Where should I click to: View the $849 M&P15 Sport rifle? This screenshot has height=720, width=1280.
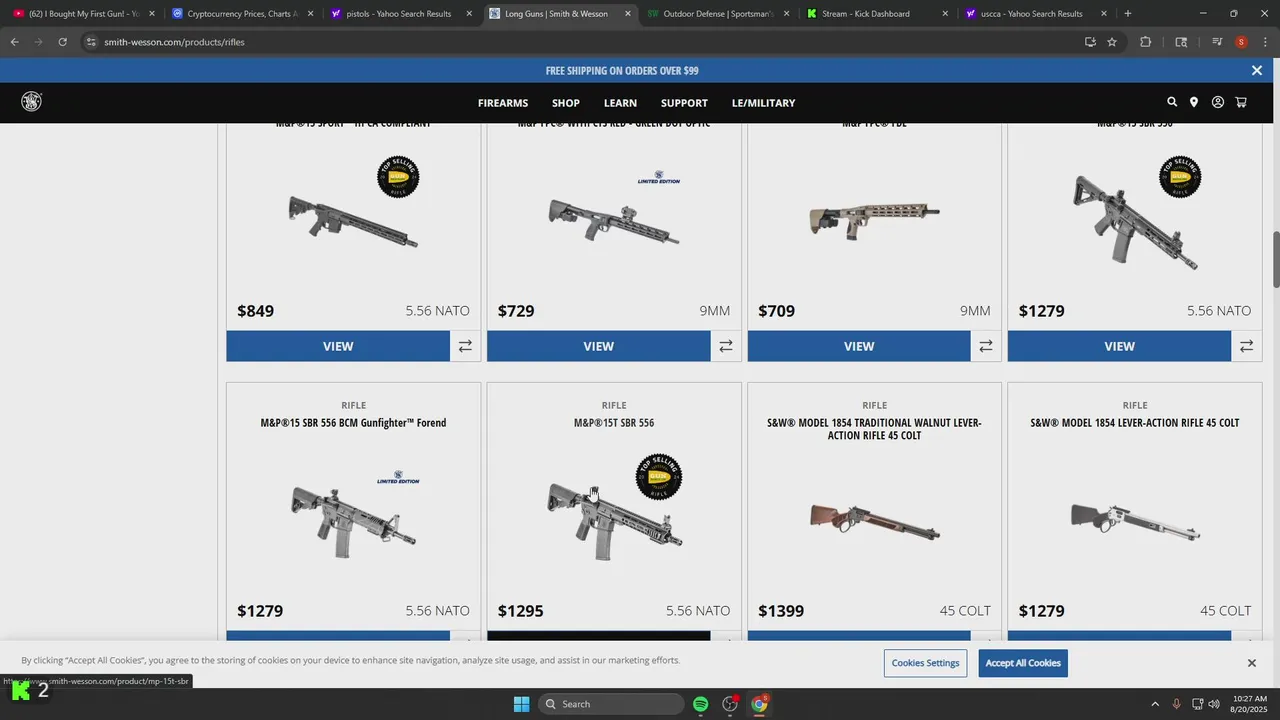338,346
